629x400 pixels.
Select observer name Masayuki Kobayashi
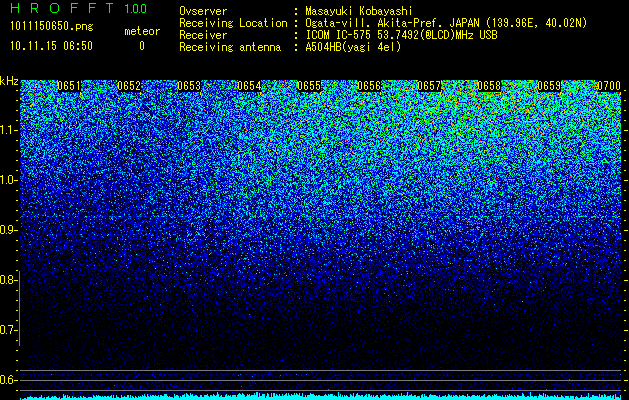359,11
